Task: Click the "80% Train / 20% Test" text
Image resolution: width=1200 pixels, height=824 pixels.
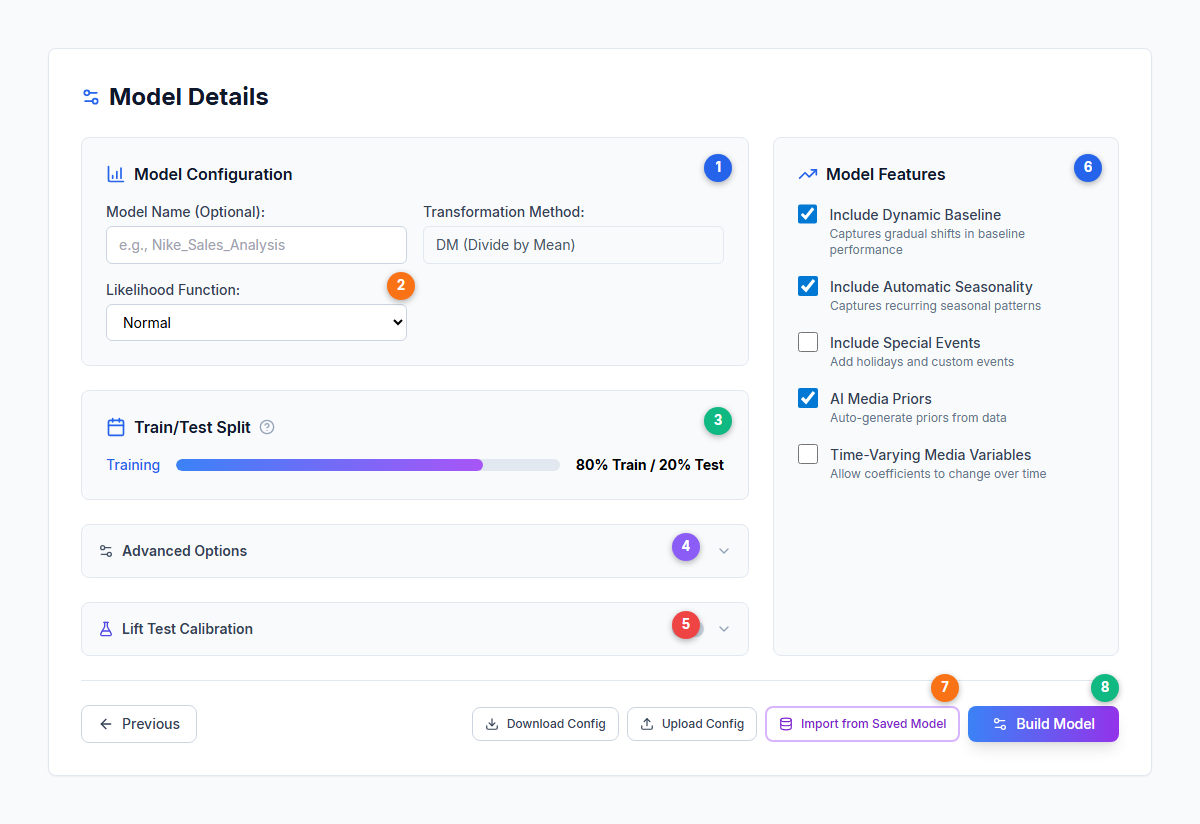Action: point(650,465)
